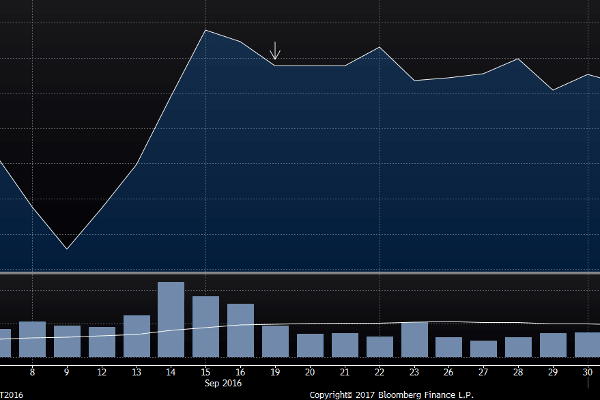This screenshot has height=400, width=600.
Task: Select the tallest volume bar on Sep 14
Action: coord(171,320)
